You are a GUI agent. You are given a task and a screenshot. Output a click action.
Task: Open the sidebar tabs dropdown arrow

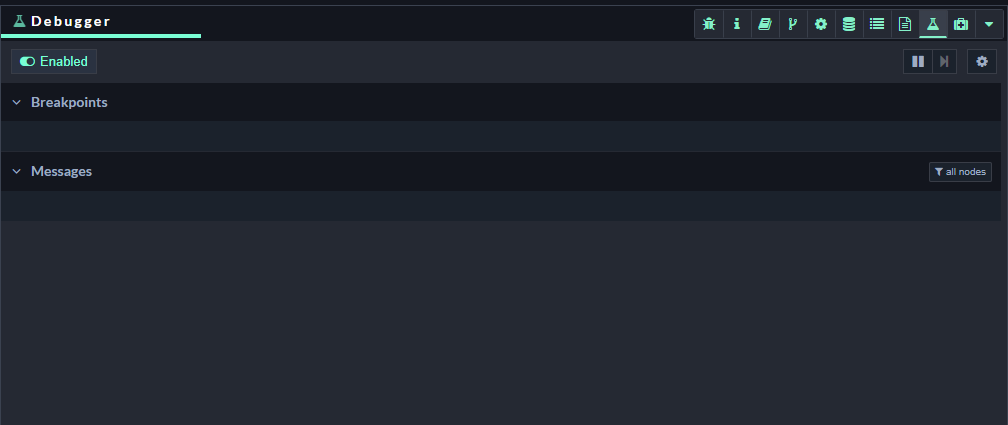pos(989,24)
